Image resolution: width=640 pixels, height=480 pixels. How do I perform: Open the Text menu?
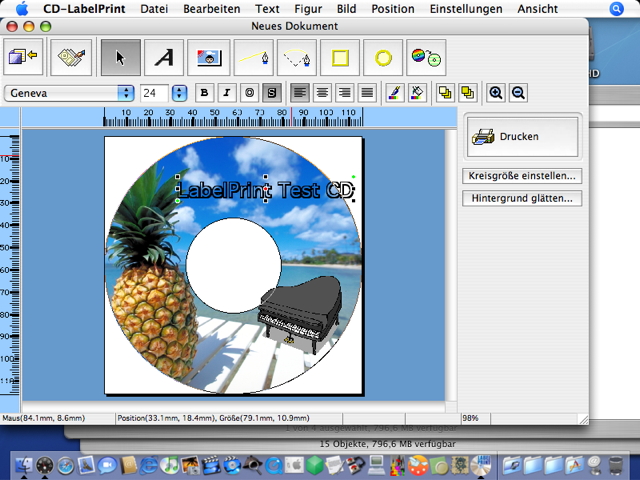[267, 9]
